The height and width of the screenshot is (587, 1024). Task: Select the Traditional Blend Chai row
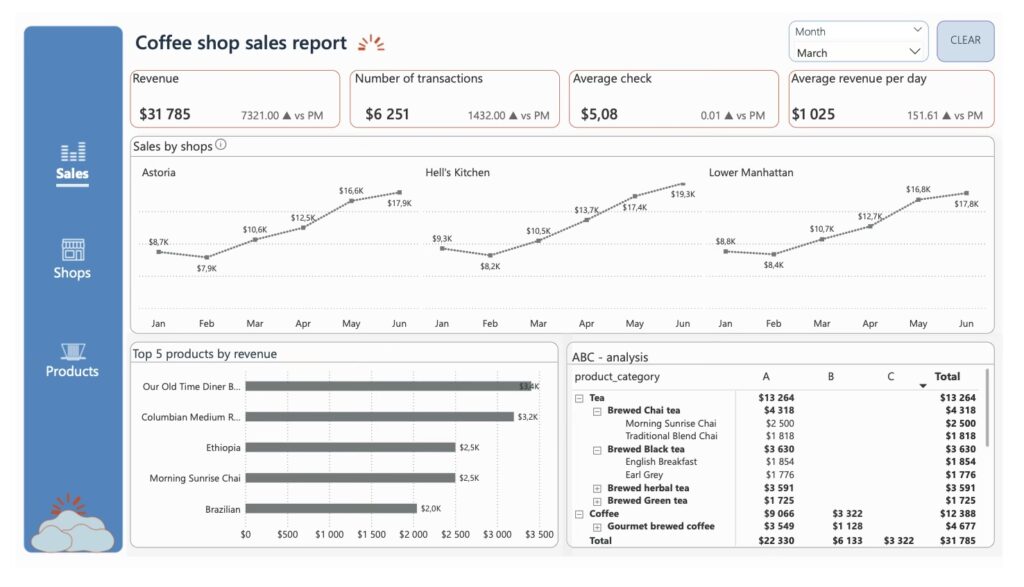point(776,436)
